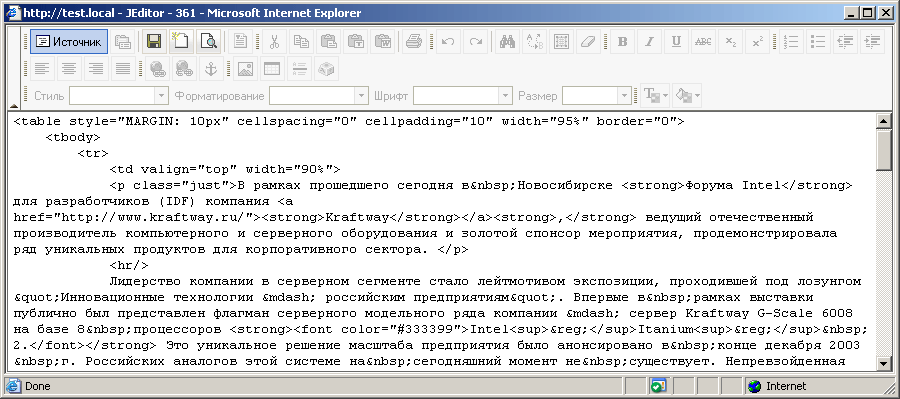Click the Redo arrow
The image size is (900, 399).
475,42
